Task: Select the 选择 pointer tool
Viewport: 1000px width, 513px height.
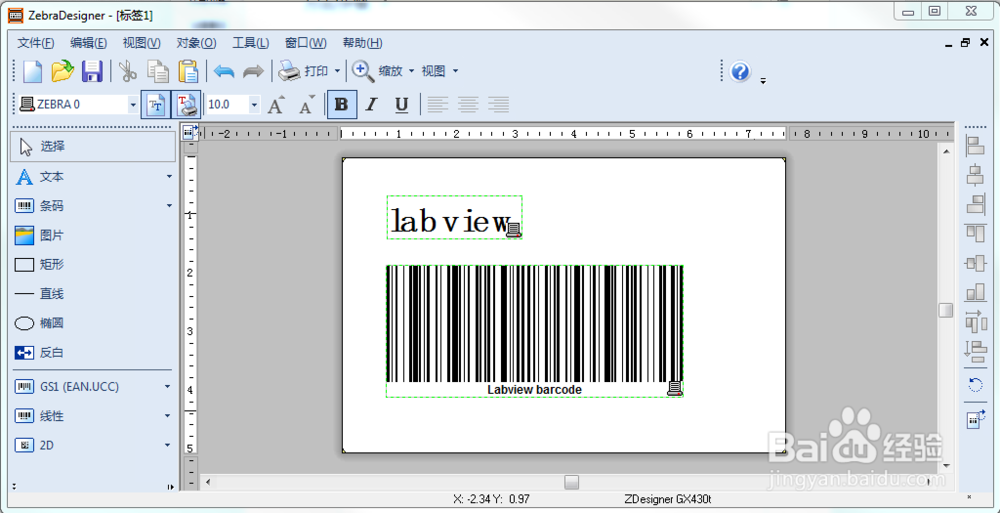Action: (x=93, y=147)
